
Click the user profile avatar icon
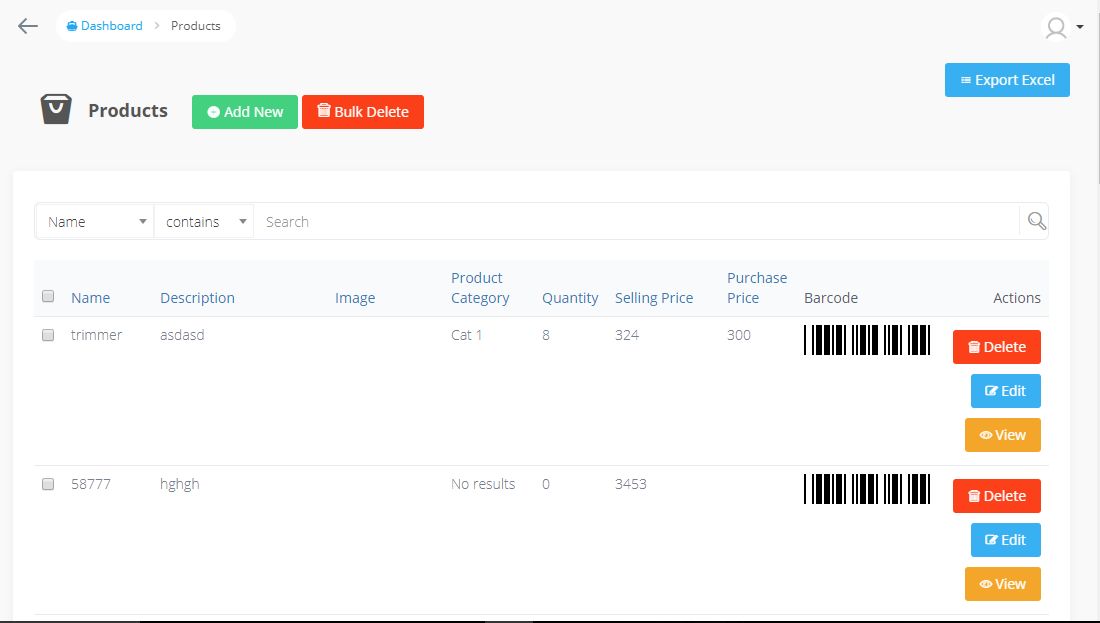click(1055, 27)
